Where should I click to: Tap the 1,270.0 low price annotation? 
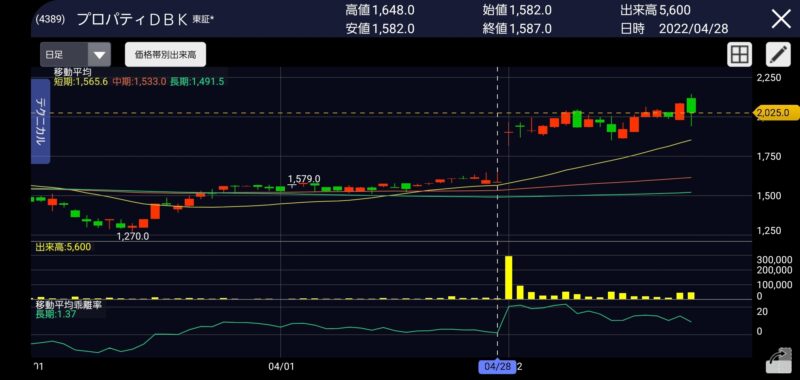(x=133, y=236)
